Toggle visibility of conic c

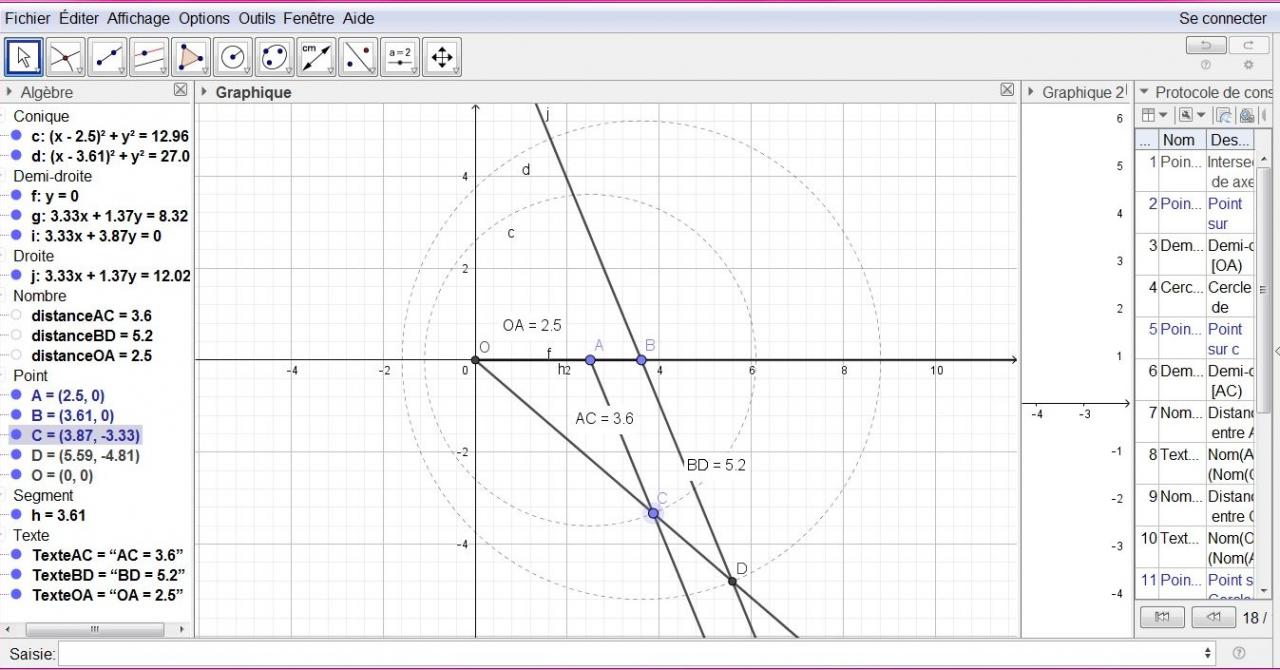(16, 136)
